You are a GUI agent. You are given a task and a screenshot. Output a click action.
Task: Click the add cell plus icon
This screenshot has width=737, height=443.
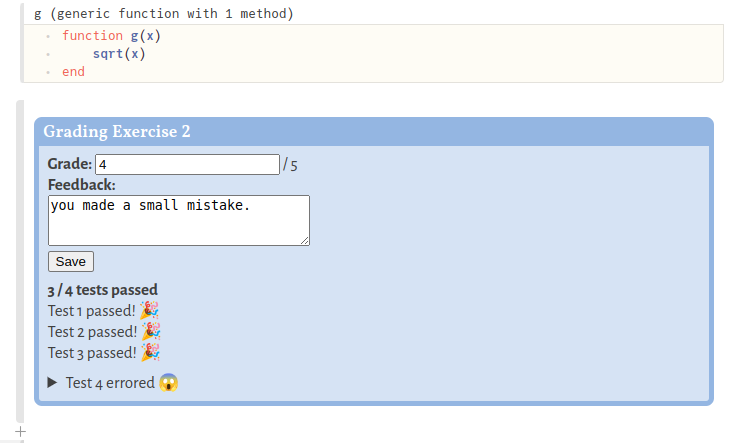[x=20, y=431]
